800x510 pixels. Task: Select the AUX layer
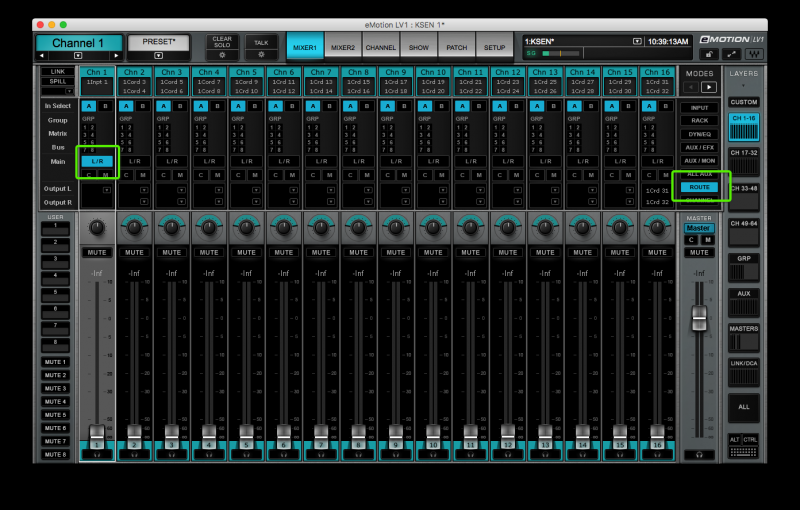743,303
